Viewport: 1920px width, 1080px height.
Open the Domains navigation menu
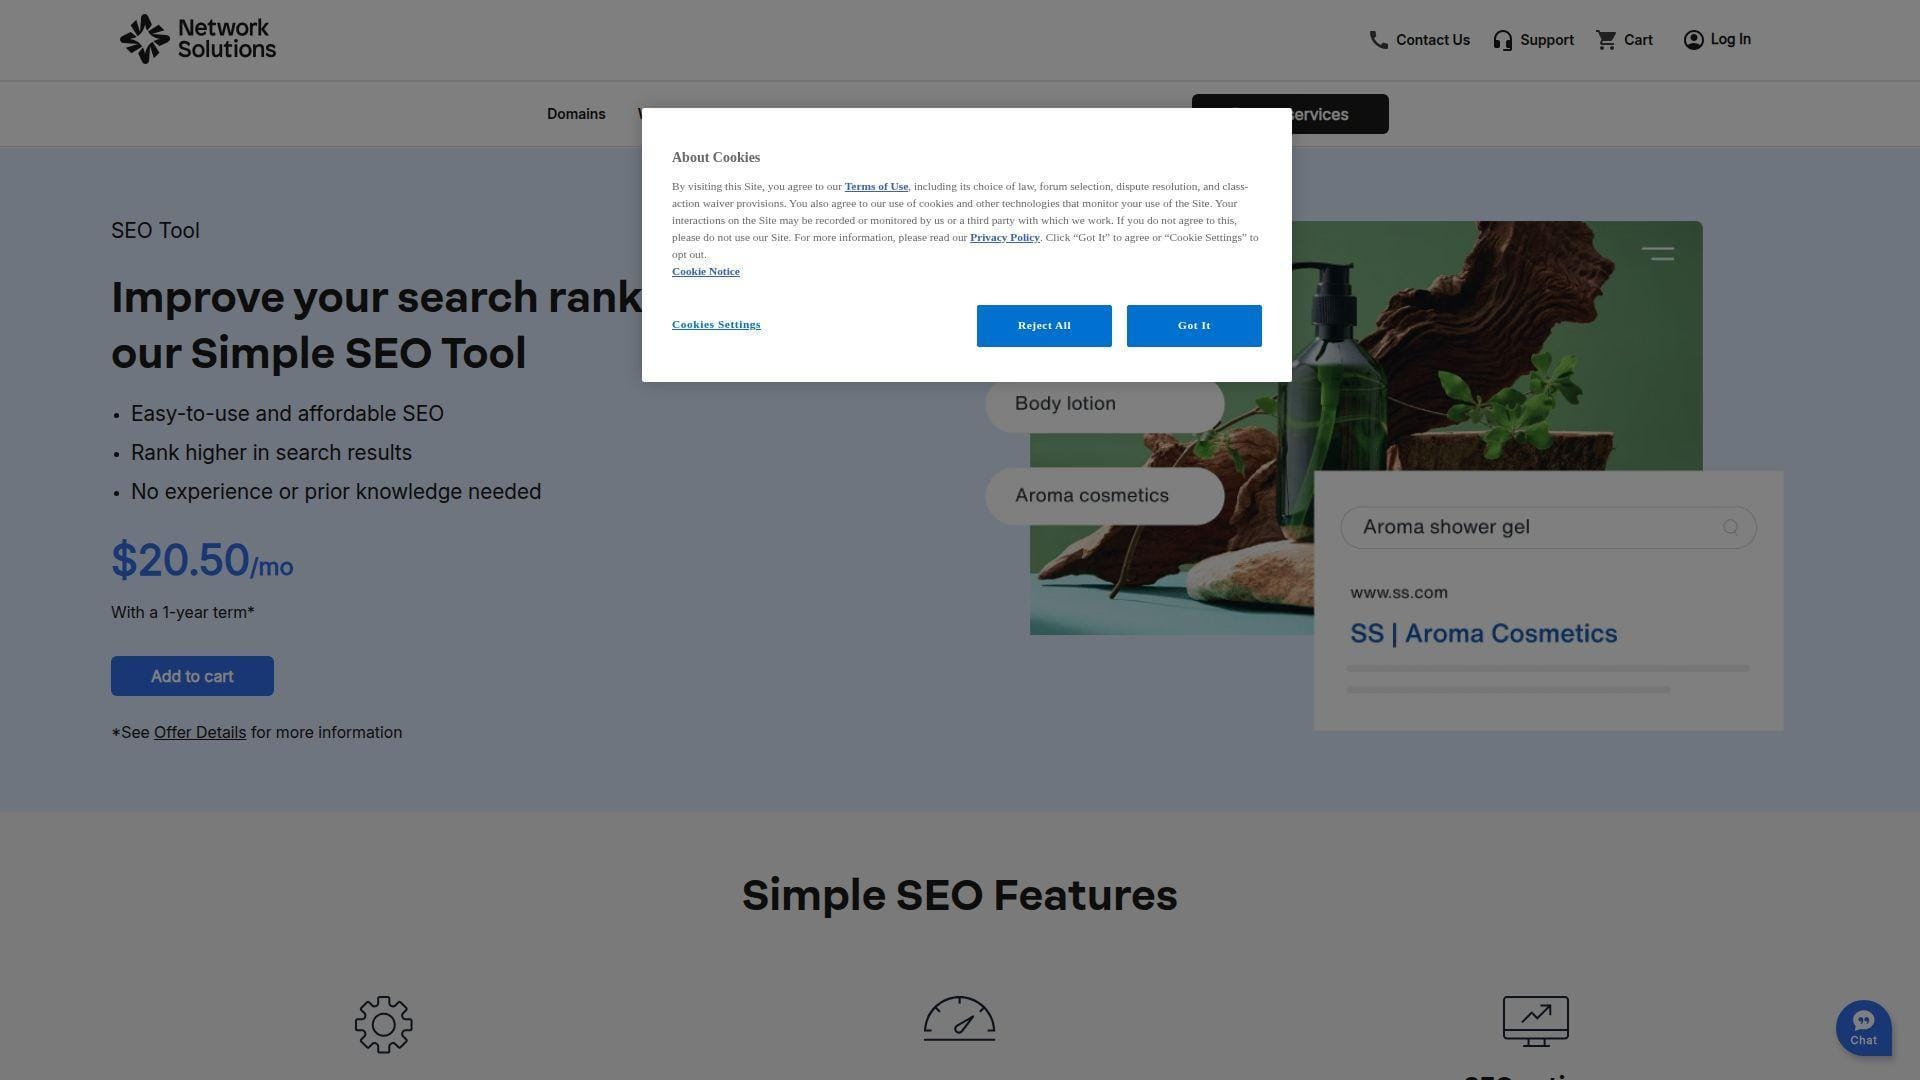tap(576, 114)
